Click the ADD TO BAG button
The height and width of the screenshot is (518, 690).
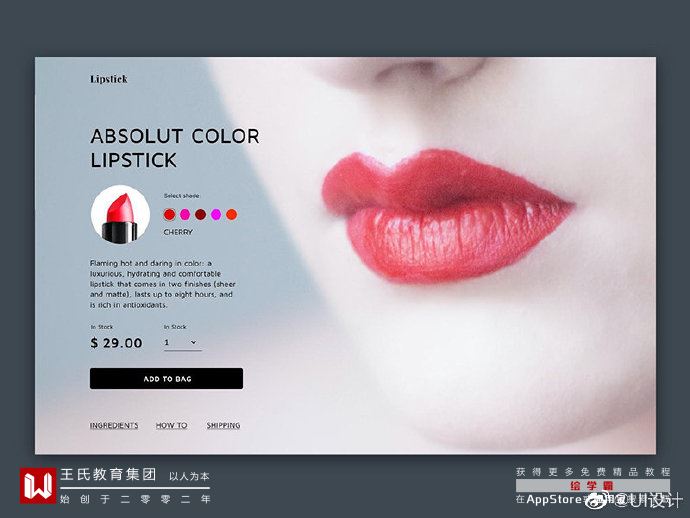(166, 378)
